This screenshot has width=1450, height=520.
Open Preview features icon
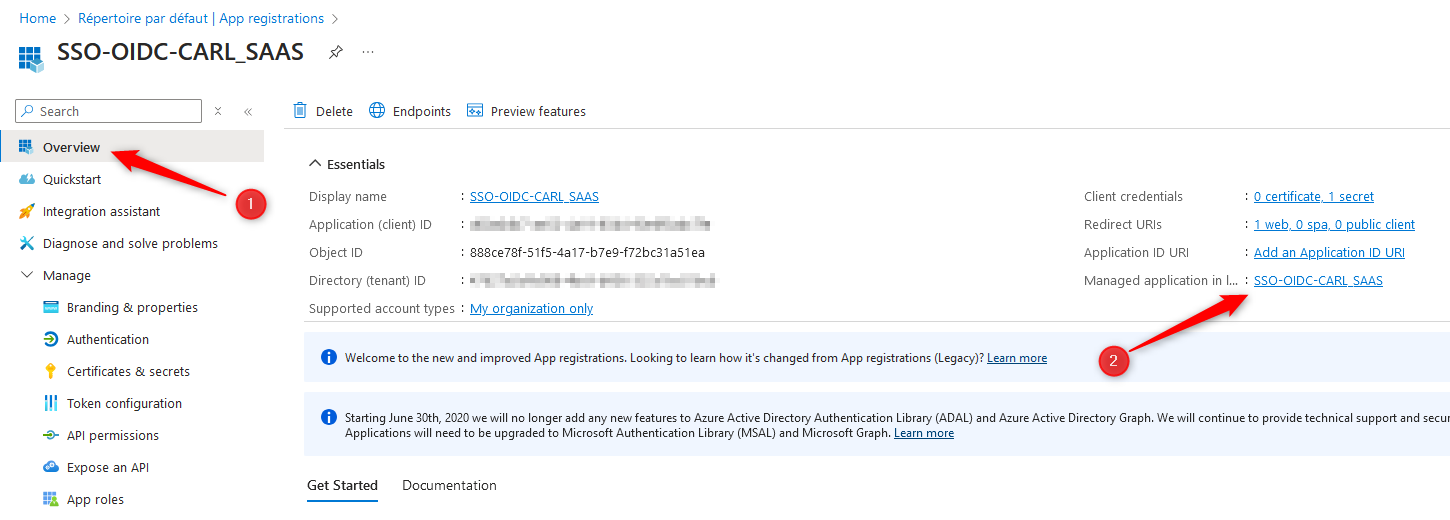475,110
